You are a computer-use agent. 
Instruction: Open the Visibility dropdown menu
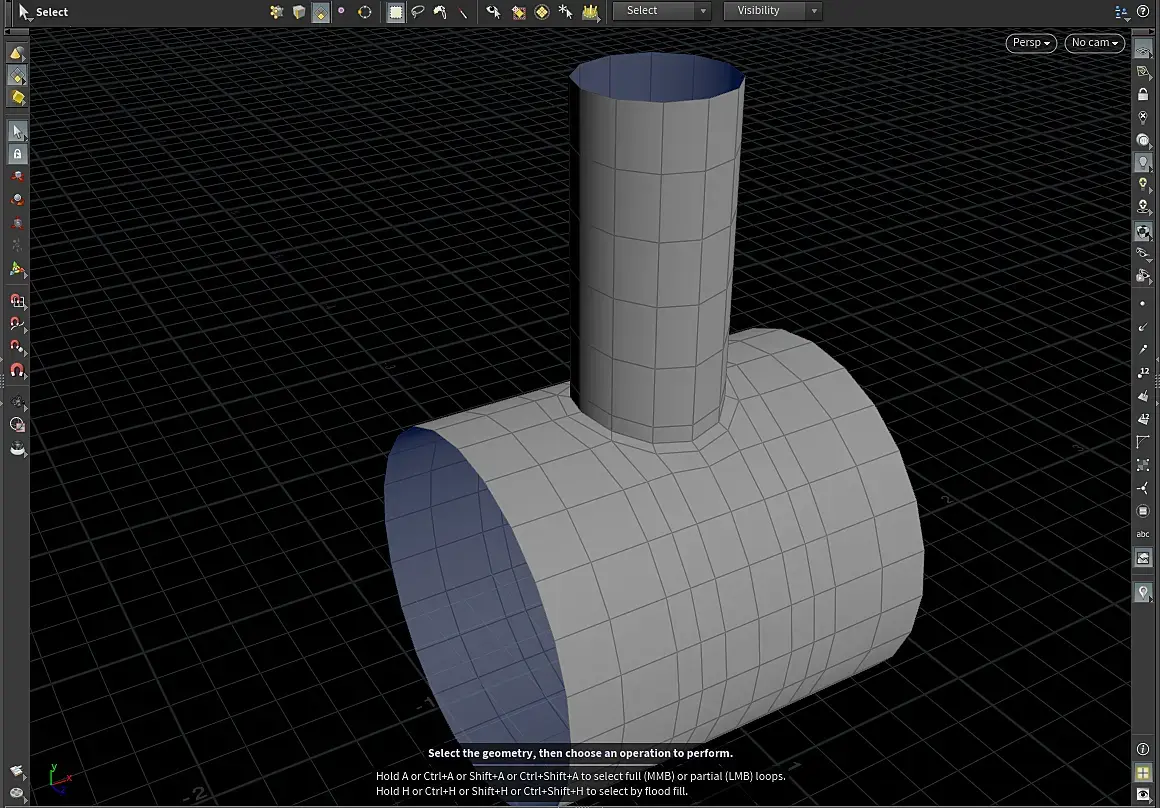770,11
